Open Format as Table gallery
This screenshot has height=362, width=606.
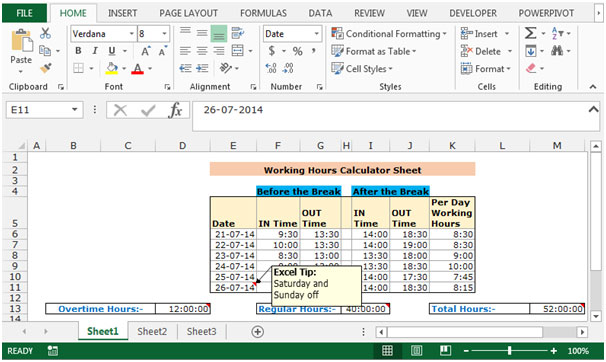pos(373,51)
